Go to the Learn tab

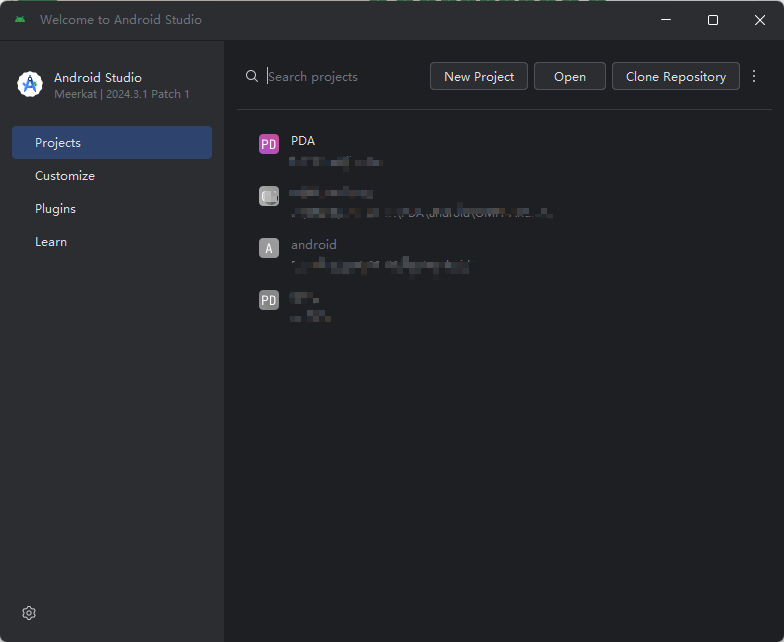pyautogui.click(x=112, y=242)
